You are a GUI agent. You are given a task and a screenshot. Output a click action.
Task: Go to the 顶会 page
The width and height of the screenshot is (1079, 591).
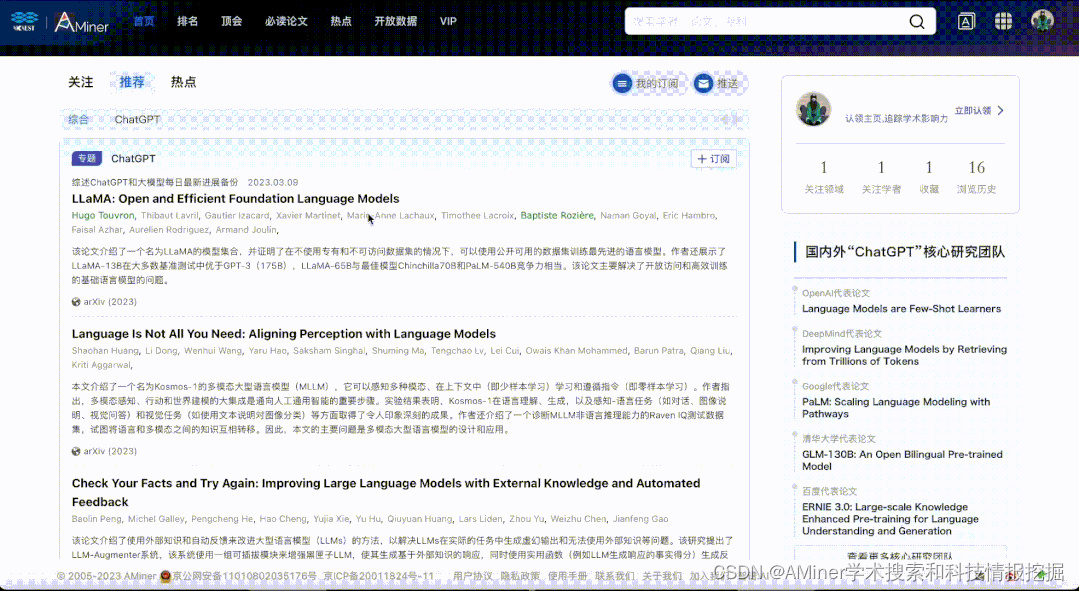(232, 21)
